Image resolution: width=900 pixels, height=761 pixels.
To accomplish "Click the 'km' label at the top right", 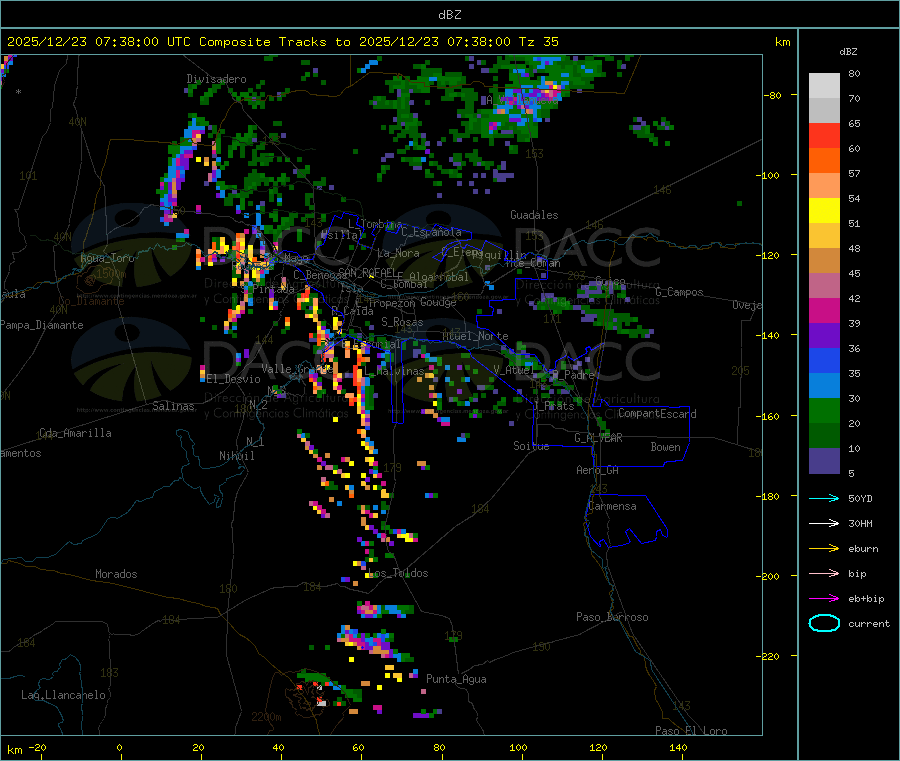I will click(782, 42).
